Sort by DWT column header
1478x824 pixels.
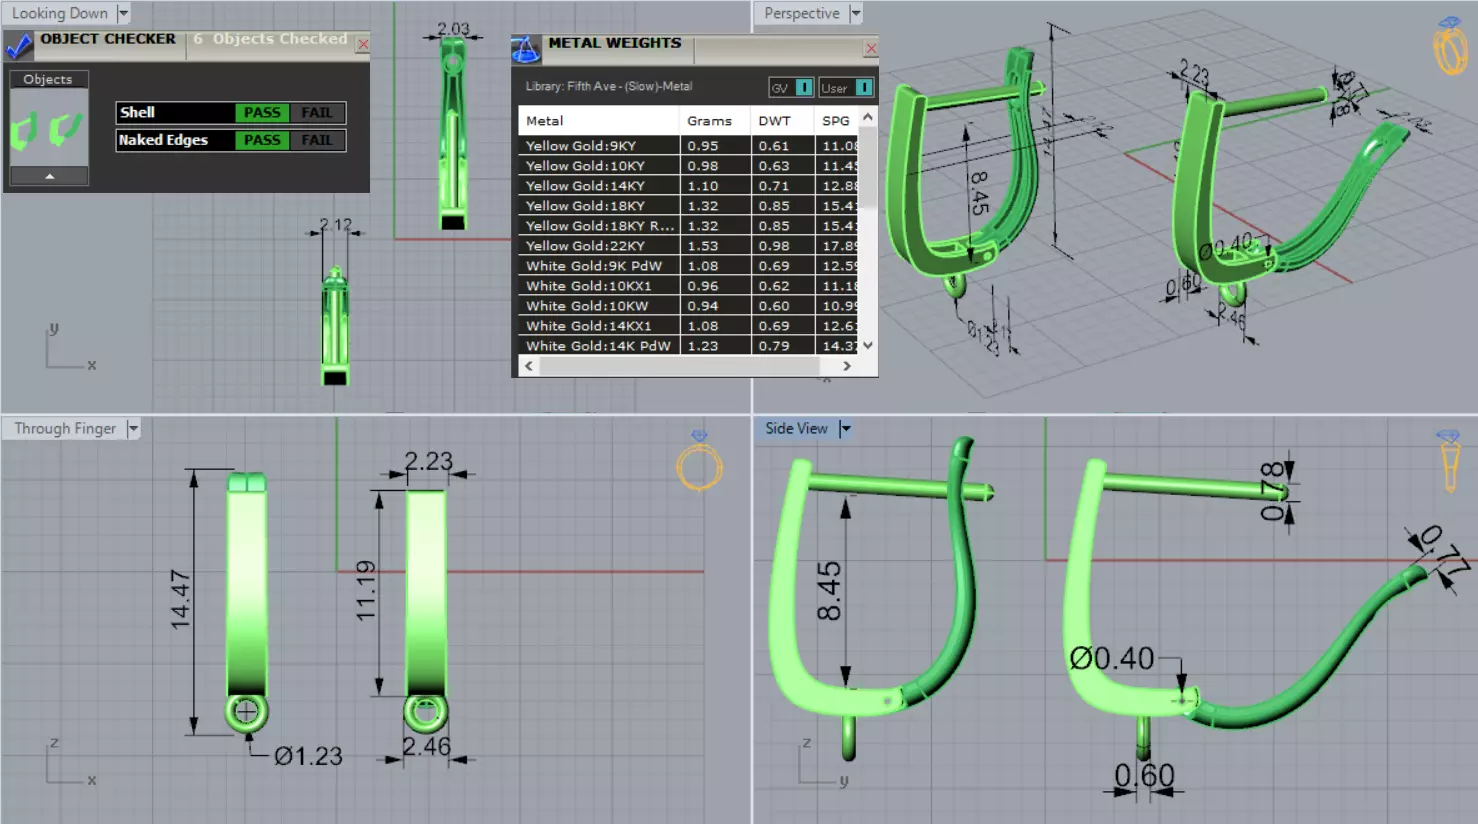click(782, 120)
